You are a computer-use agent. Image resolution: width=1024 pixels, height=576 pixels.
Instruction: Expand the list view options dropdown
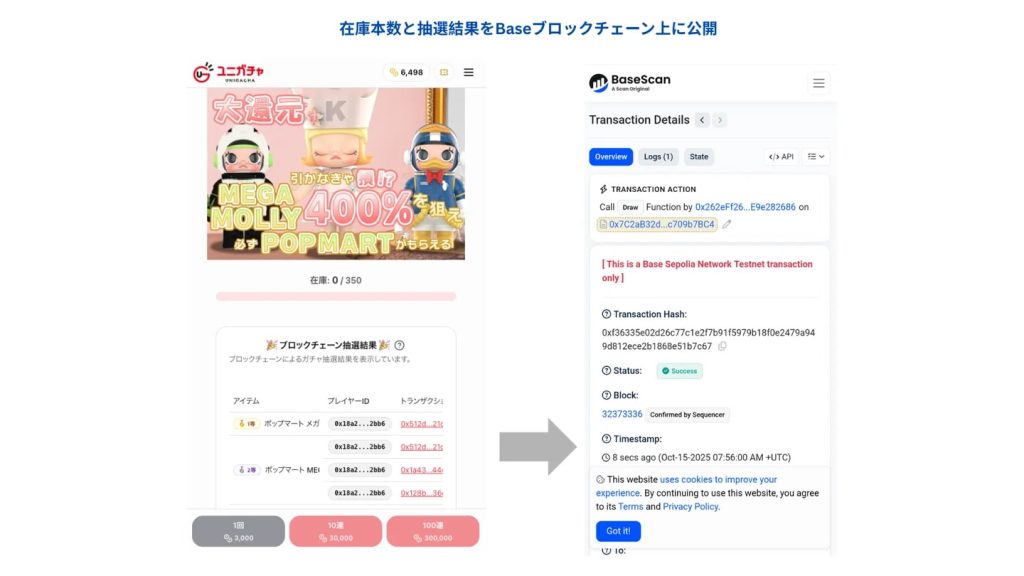(x=816, y=157)
